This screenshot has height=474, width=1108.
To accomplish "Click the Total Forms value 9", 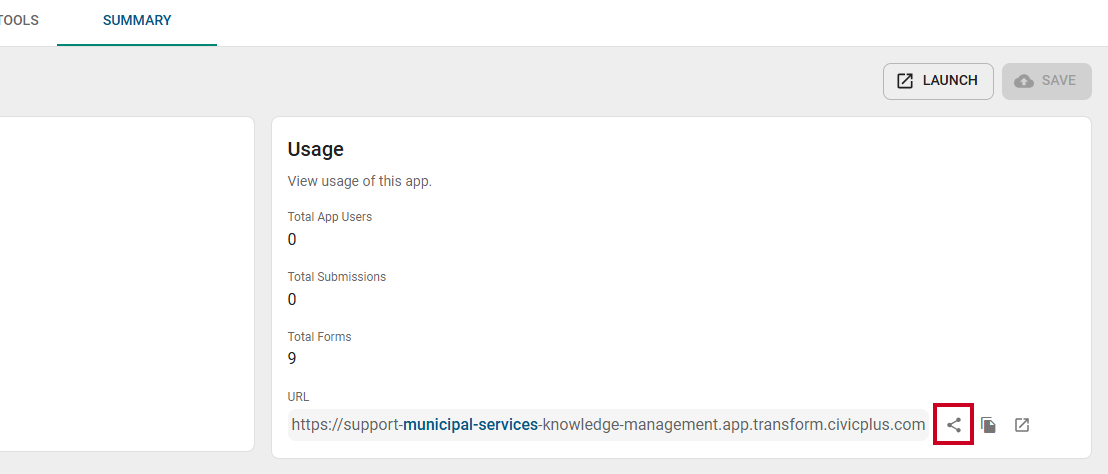I will tap(292, 359).
